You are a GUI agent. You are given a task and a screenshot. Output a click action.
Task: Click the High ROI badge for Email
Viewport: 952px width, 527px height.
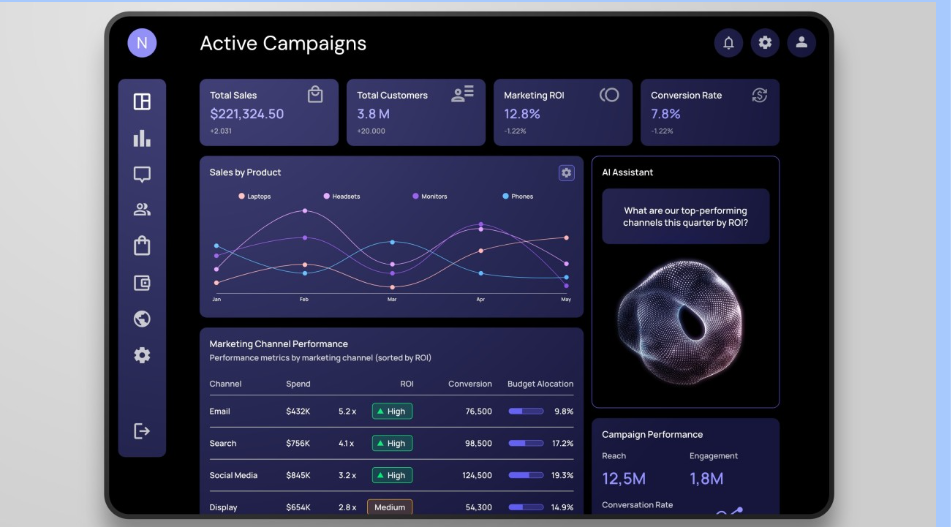392,411
